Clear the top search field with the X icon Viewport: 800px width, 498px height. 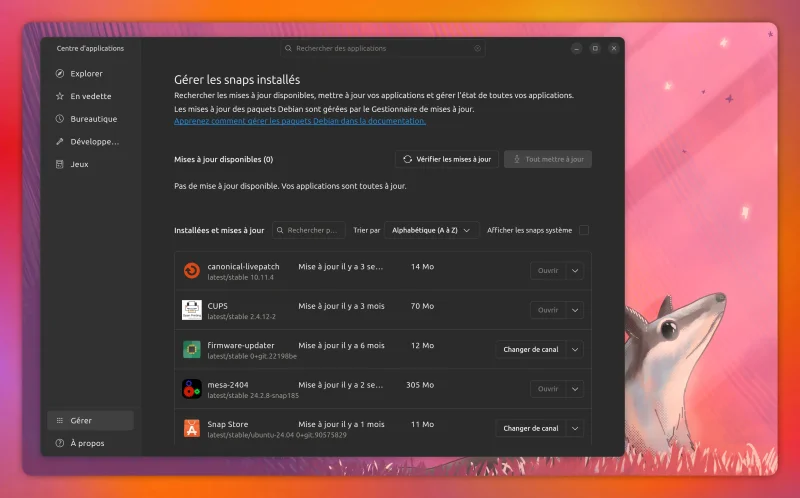tap(478, 48)
